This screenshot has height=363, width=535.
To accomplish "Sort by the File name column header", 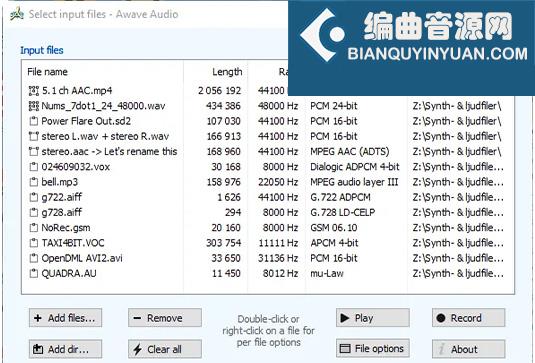I will [47, 72].
